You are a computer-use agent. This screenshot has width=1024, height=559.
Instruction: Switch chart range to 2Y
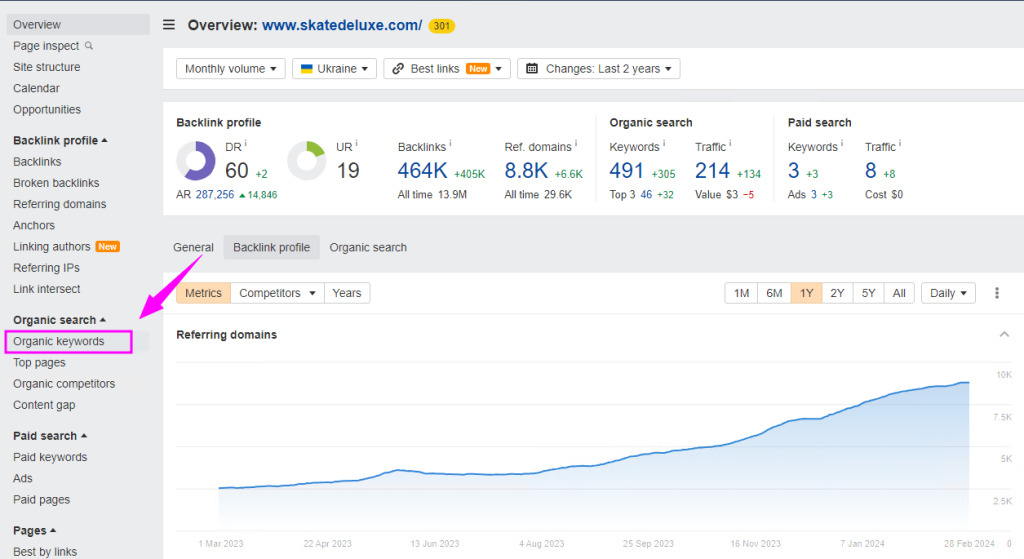837,293
